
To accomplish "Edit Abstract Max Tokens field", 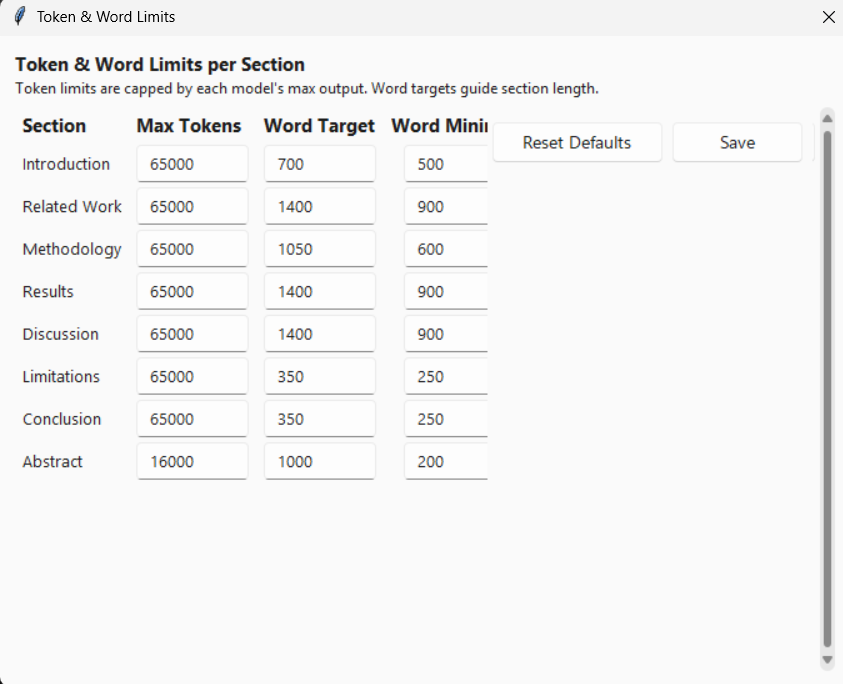I will pyautogui.click(x=192, y=461).
